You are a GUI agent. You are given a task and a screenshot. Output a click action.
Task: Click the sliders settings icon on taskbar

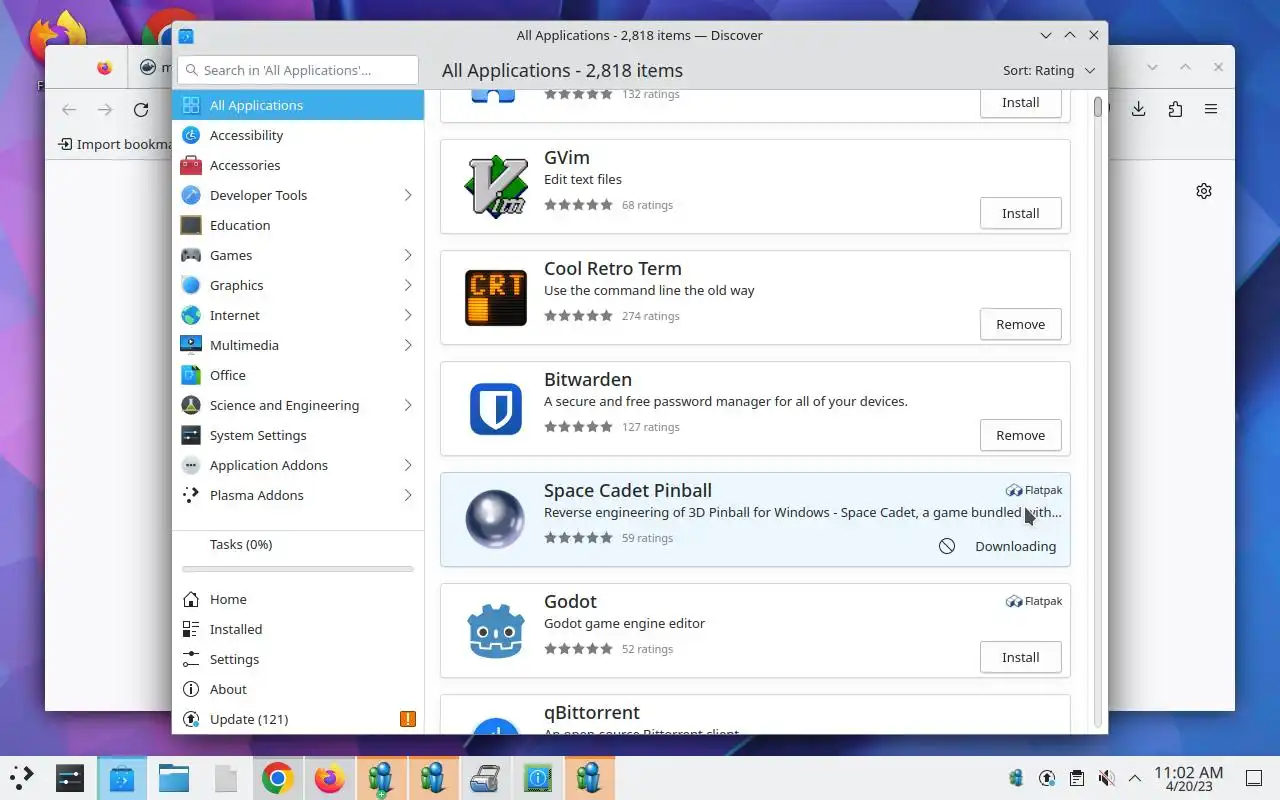[69, 777]
